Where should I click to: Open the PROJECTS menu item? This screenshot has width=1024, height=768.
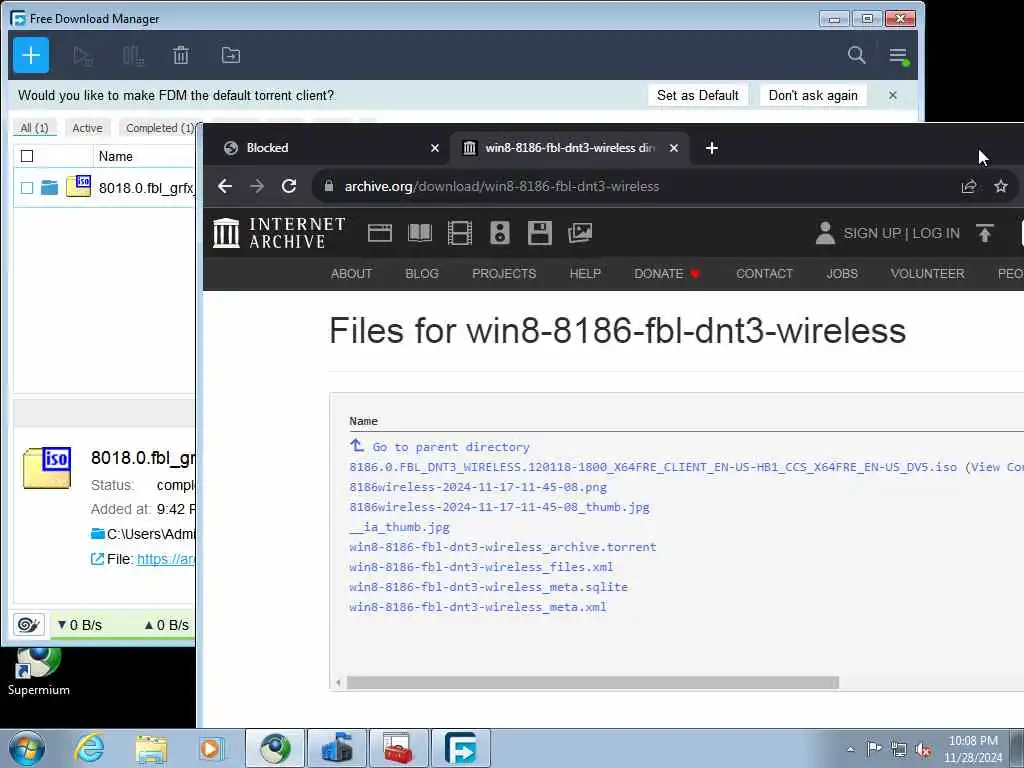click(504, 274)
